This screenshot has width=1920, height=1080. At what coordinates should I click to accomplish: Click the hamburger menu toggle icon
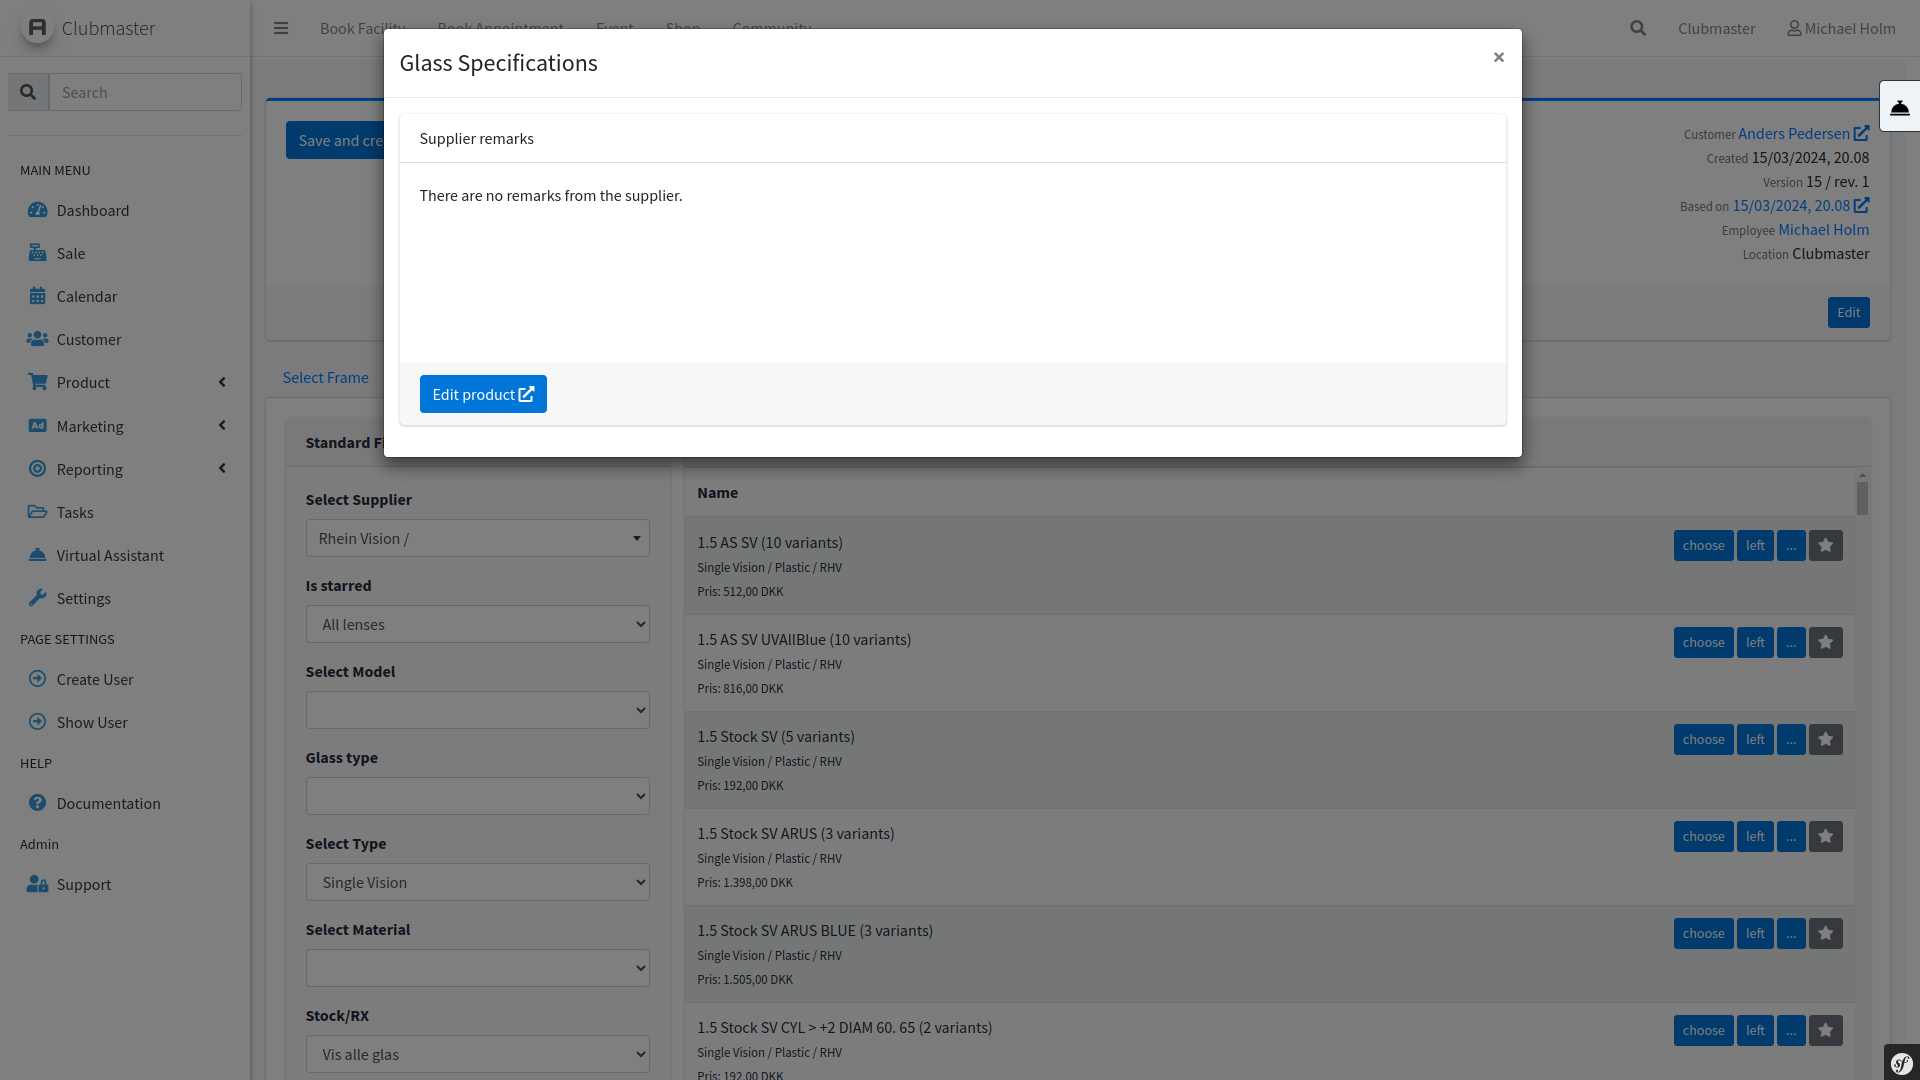(x=281, y=28)
